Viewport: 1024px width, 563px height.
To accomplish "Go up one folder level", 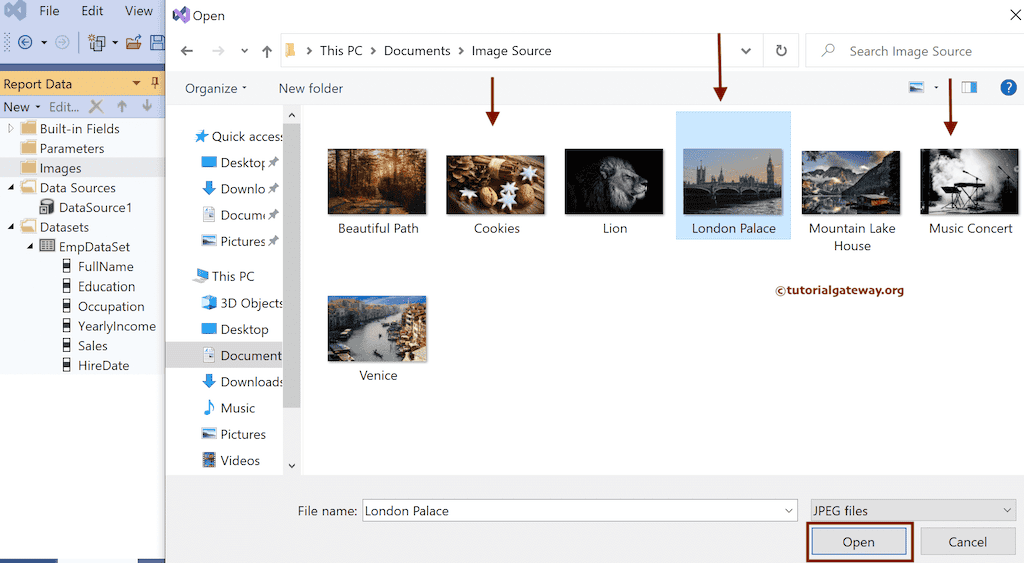I will [266, 51].
